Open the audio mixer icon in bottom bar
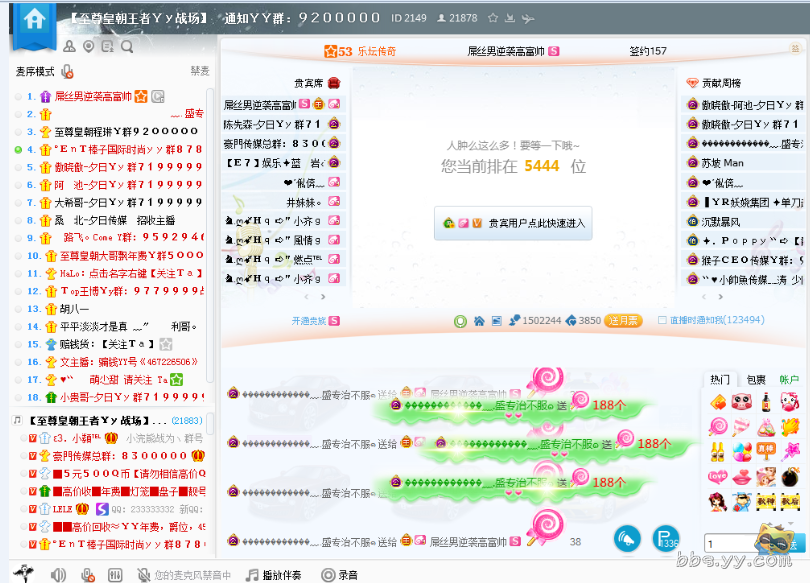This screenshot has height=583, width=810. coord(115,575)
